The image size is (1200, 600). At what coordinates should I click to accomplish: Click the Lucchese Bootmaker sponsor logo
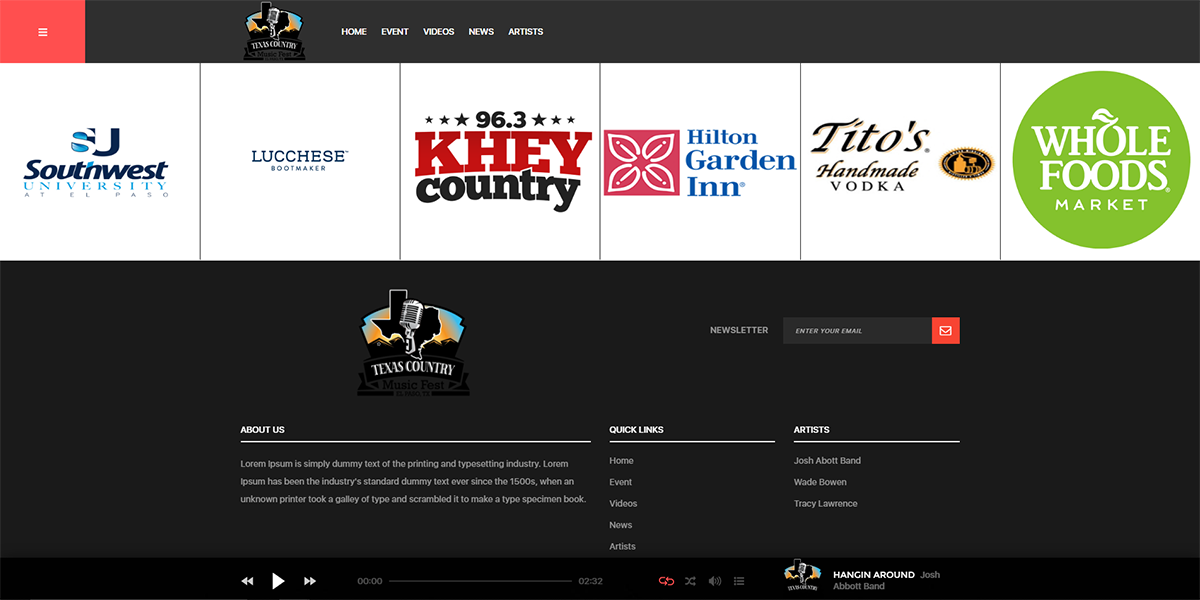300,160
